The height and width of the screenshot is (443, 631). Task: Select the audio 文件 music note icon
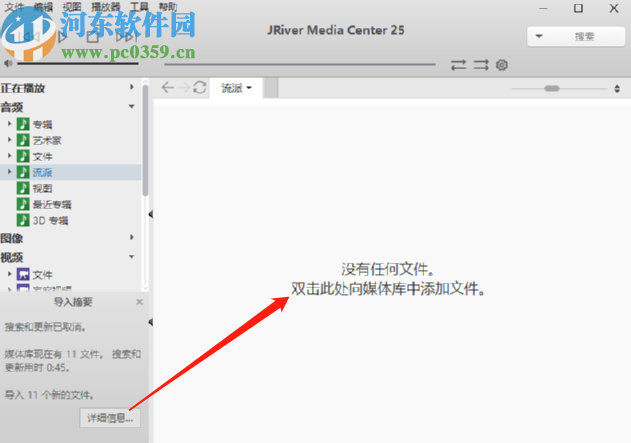click(23, 156)
